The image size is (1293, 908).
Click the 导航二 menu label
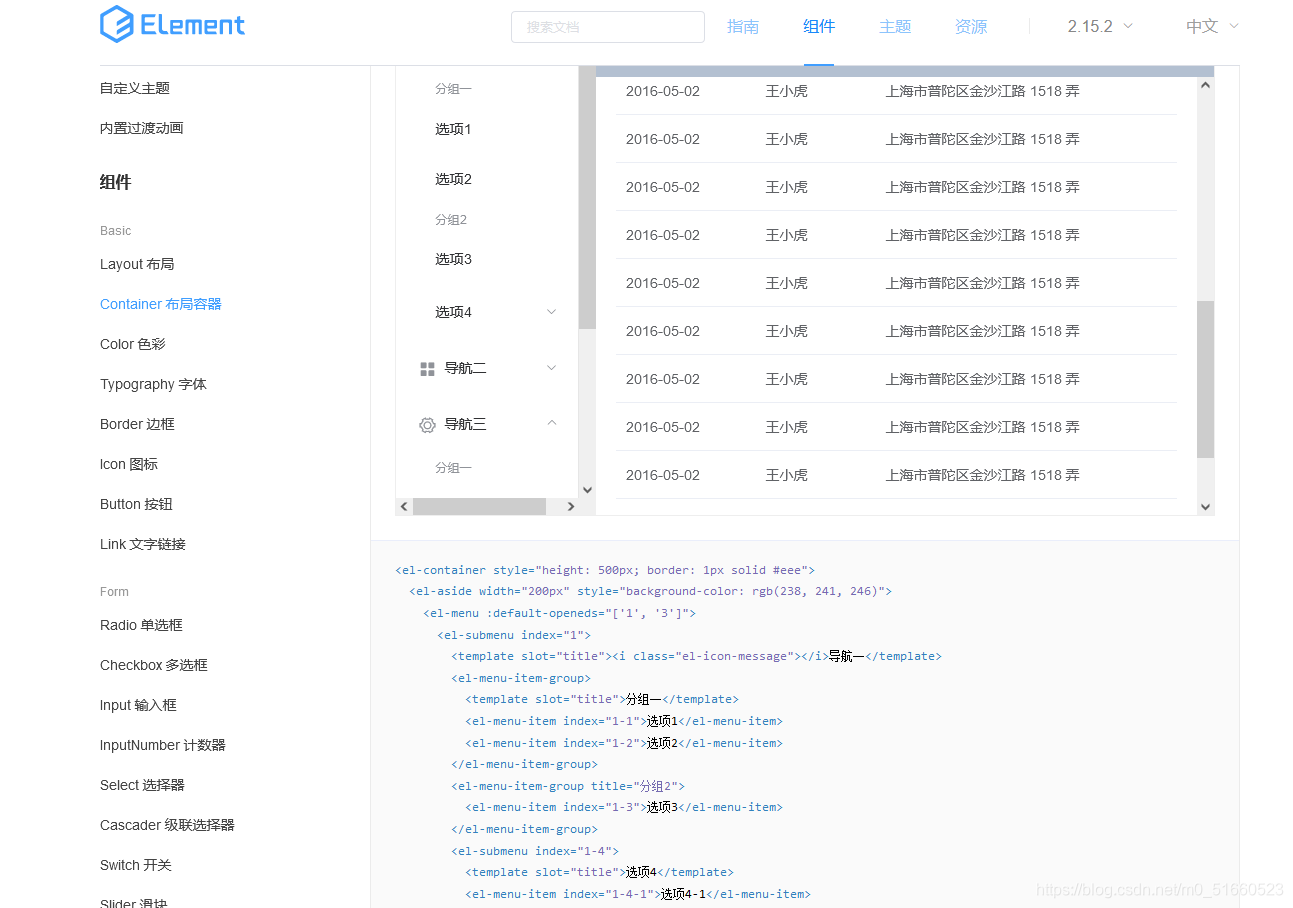click(x=465, y=368)
